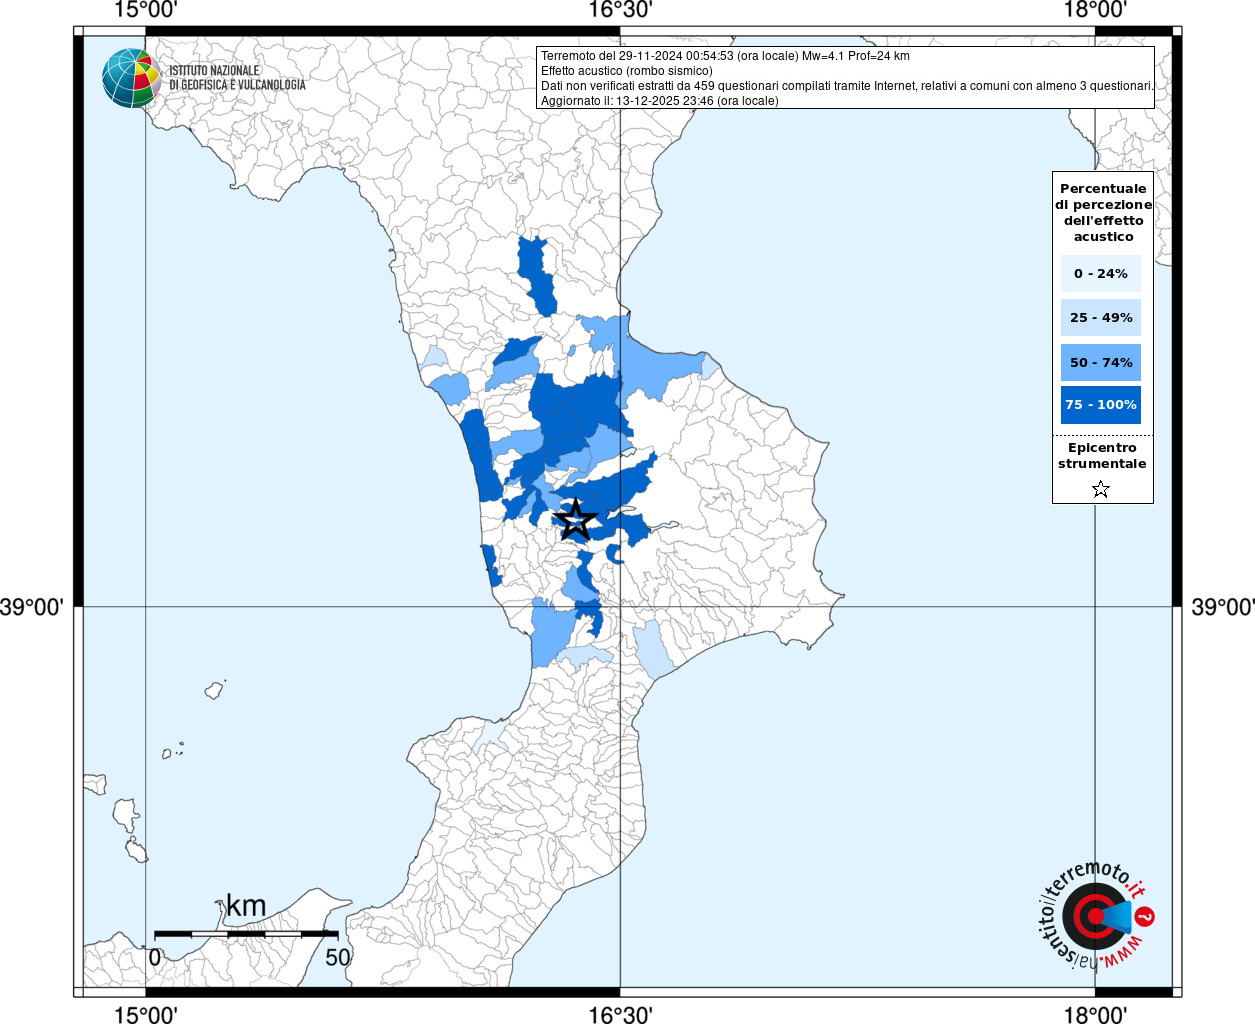Screen dimensions: 1255x1024
Task: Click the star symbol in the legend
Action: [1101, 489]
